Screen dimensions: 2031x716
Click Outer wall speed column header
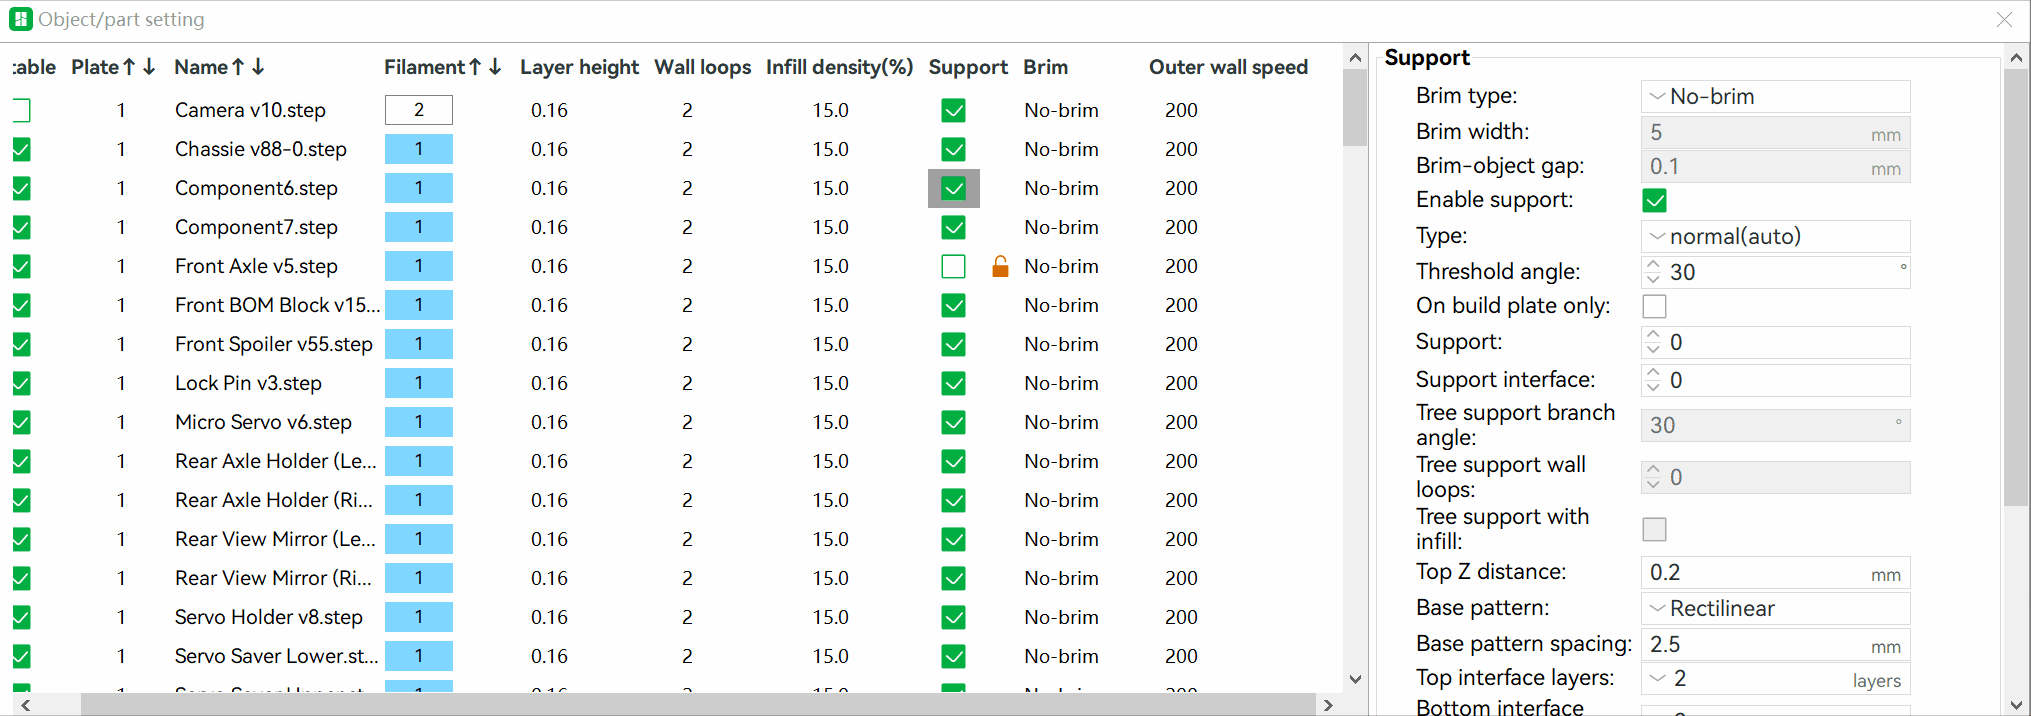pyautogui.click(x=1228, y=67)
